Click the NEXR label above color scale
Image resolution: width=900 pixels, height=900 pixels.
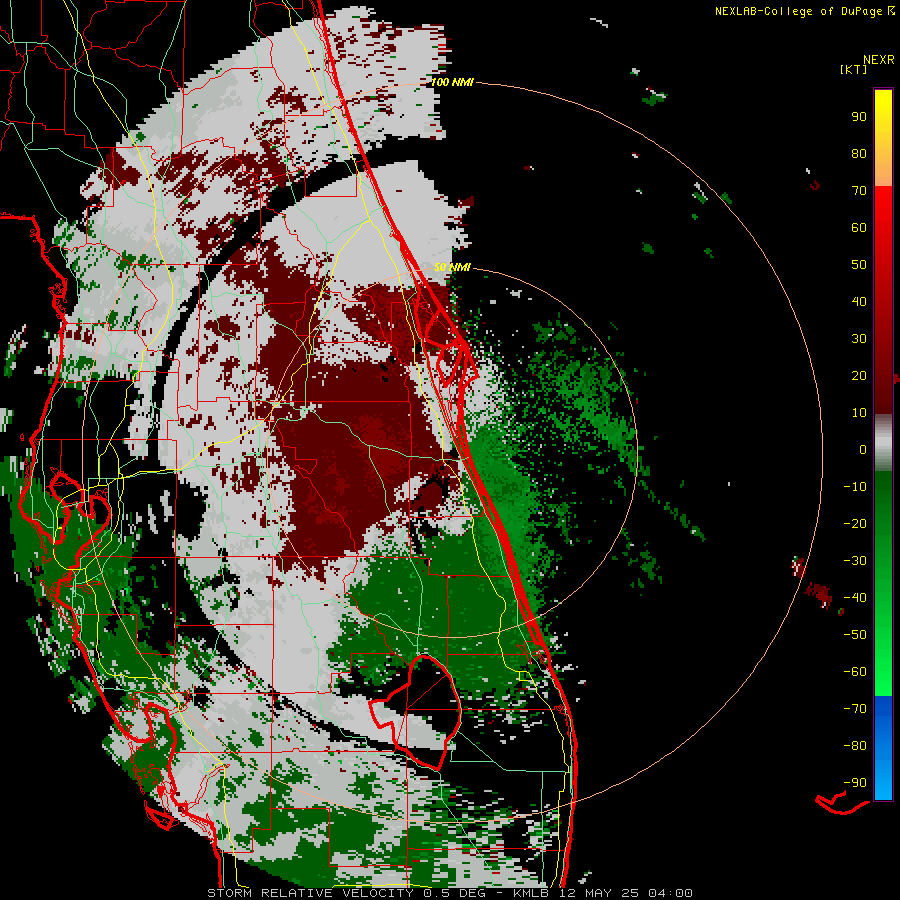879,60
